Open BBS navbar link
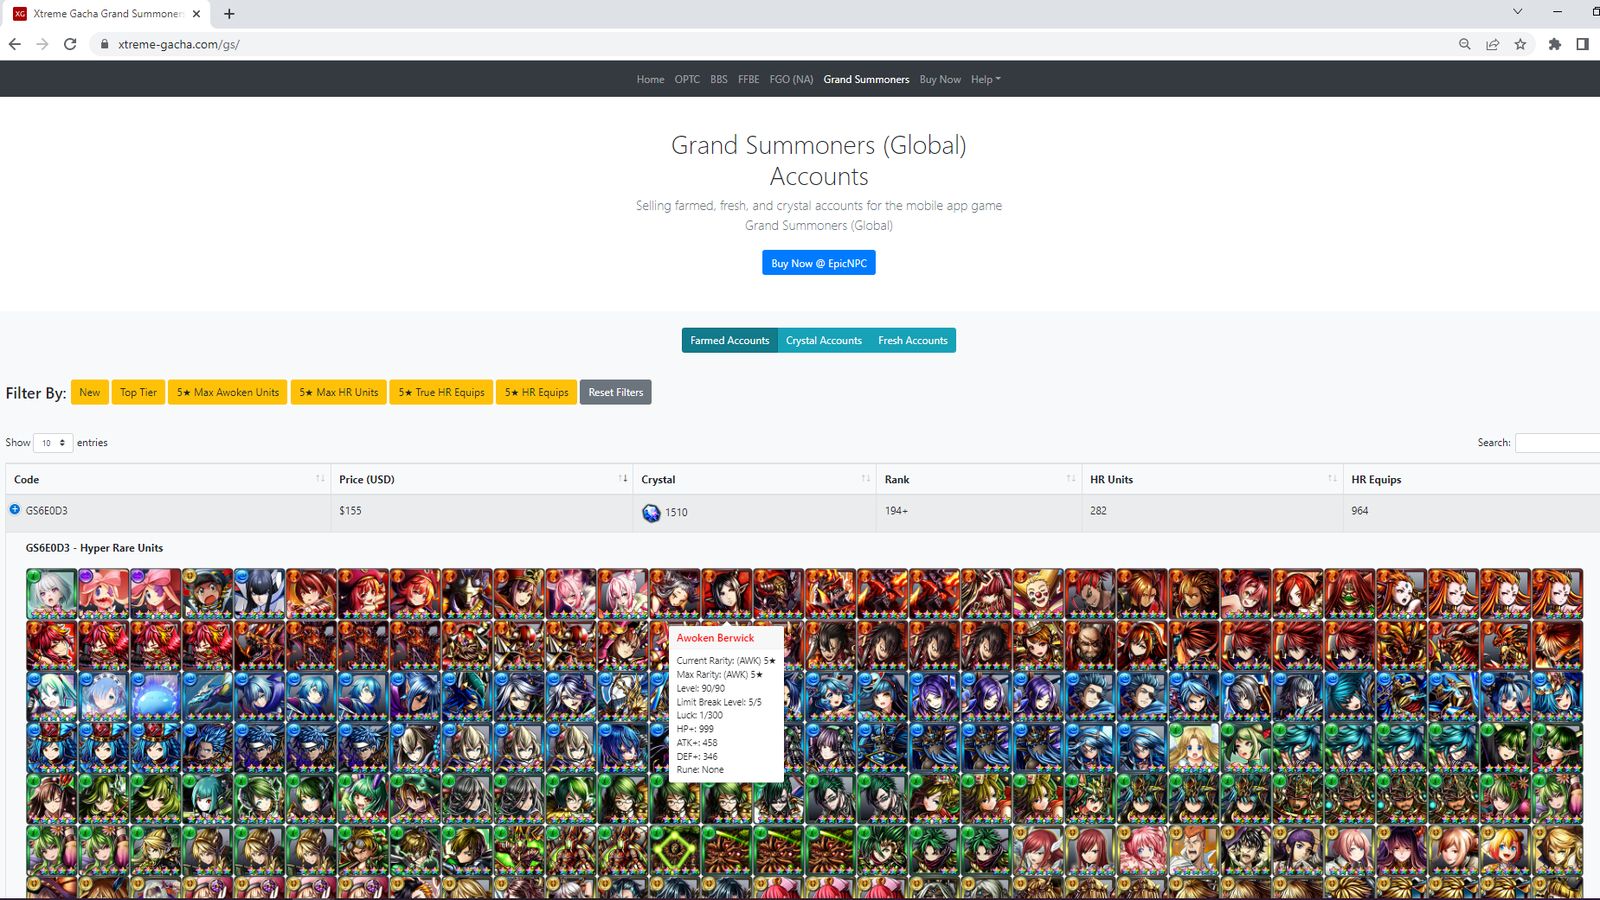 tap(719, 79)
